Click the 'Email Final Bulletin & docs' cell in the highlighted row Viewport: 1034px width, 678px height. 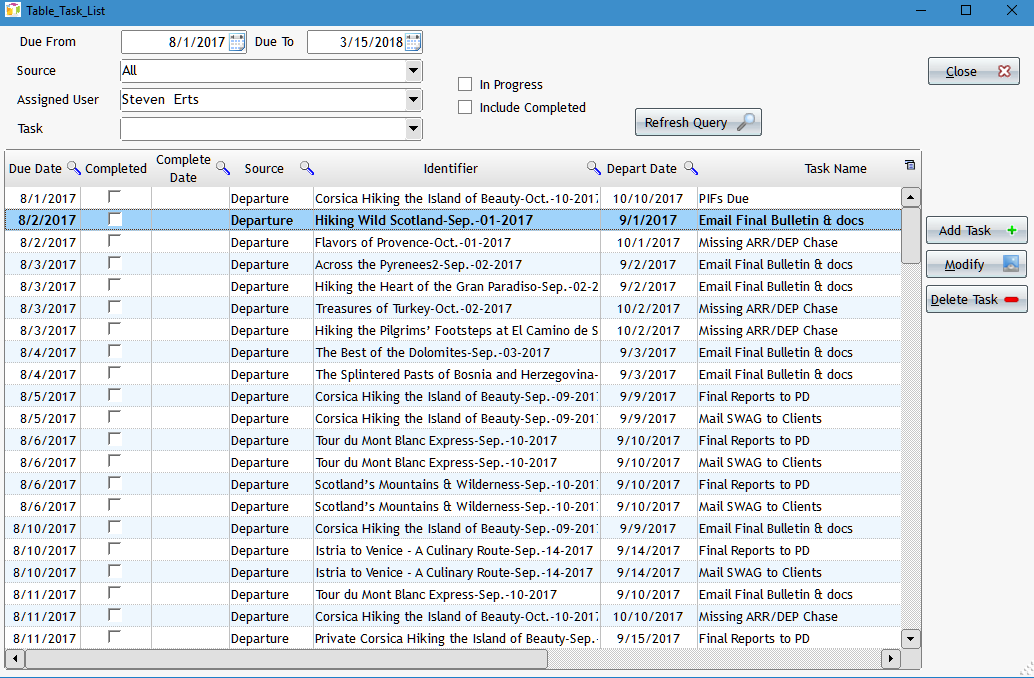point(799,220)
